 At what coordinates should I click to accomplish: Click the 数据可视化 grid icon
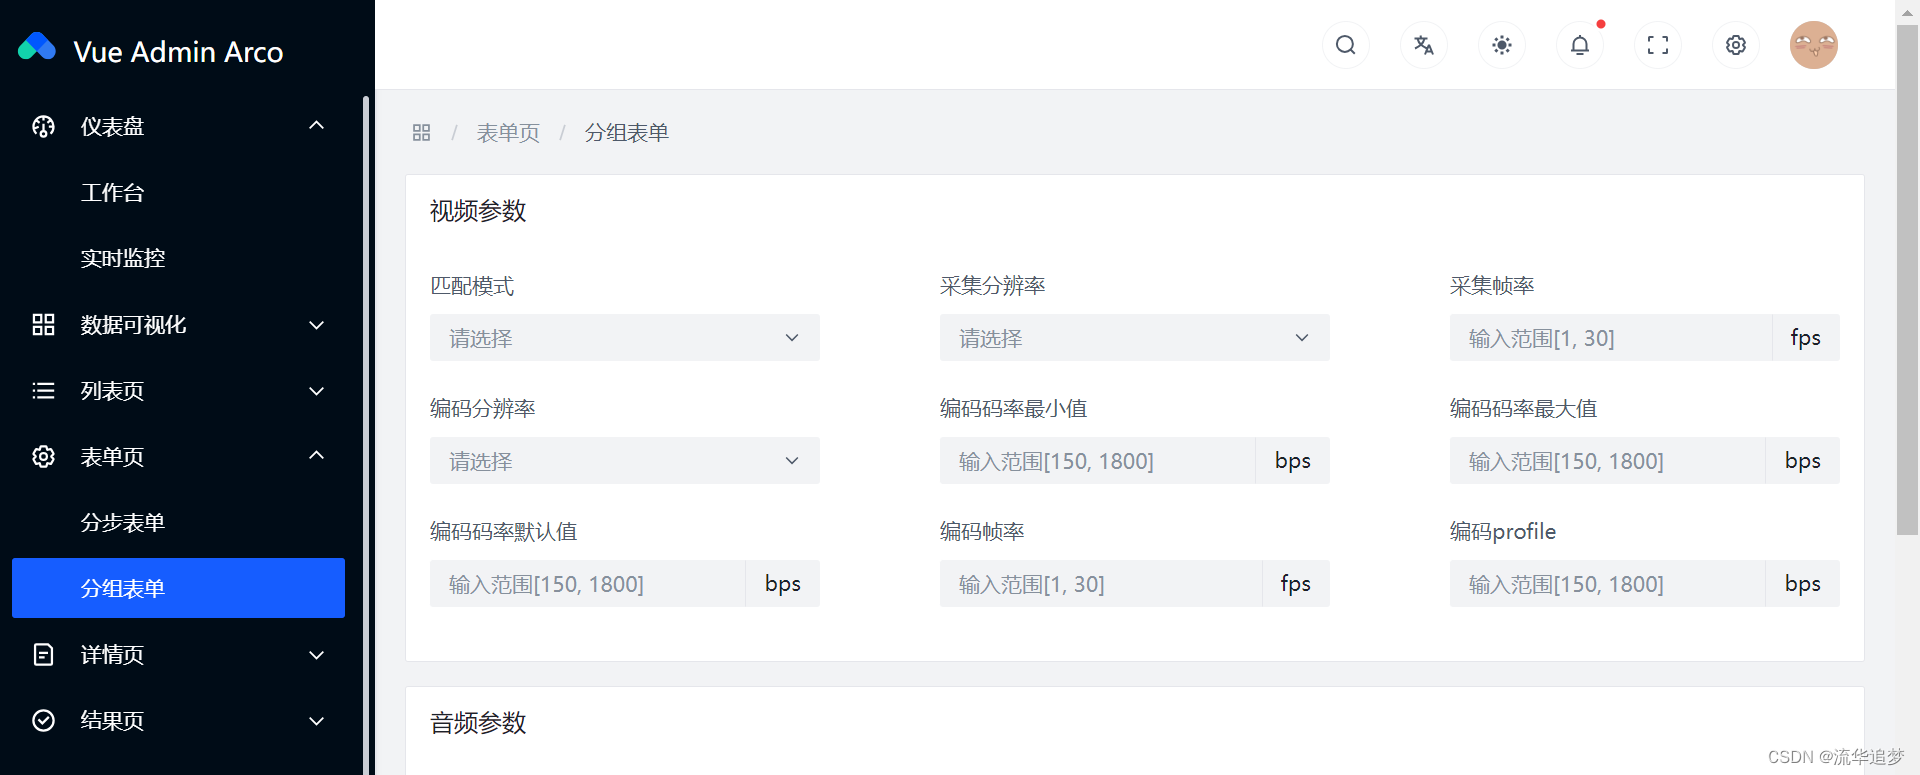pyautogui.click(x=43, y=324)
